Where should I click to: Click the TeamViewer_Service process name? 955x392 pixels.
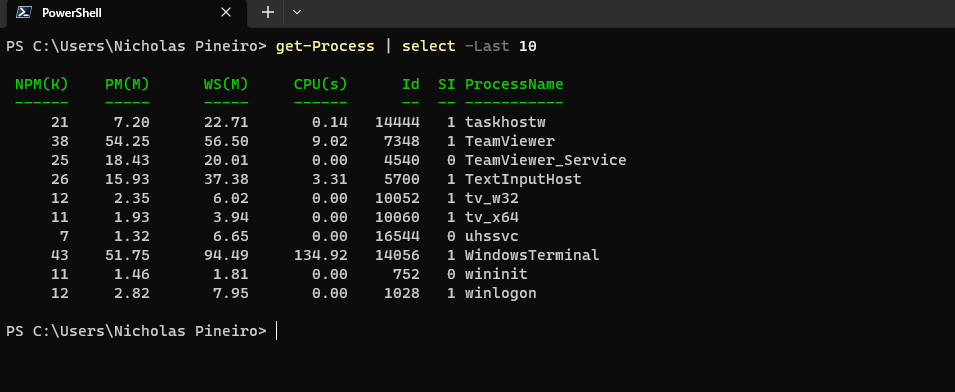click(x=546, y=160)
